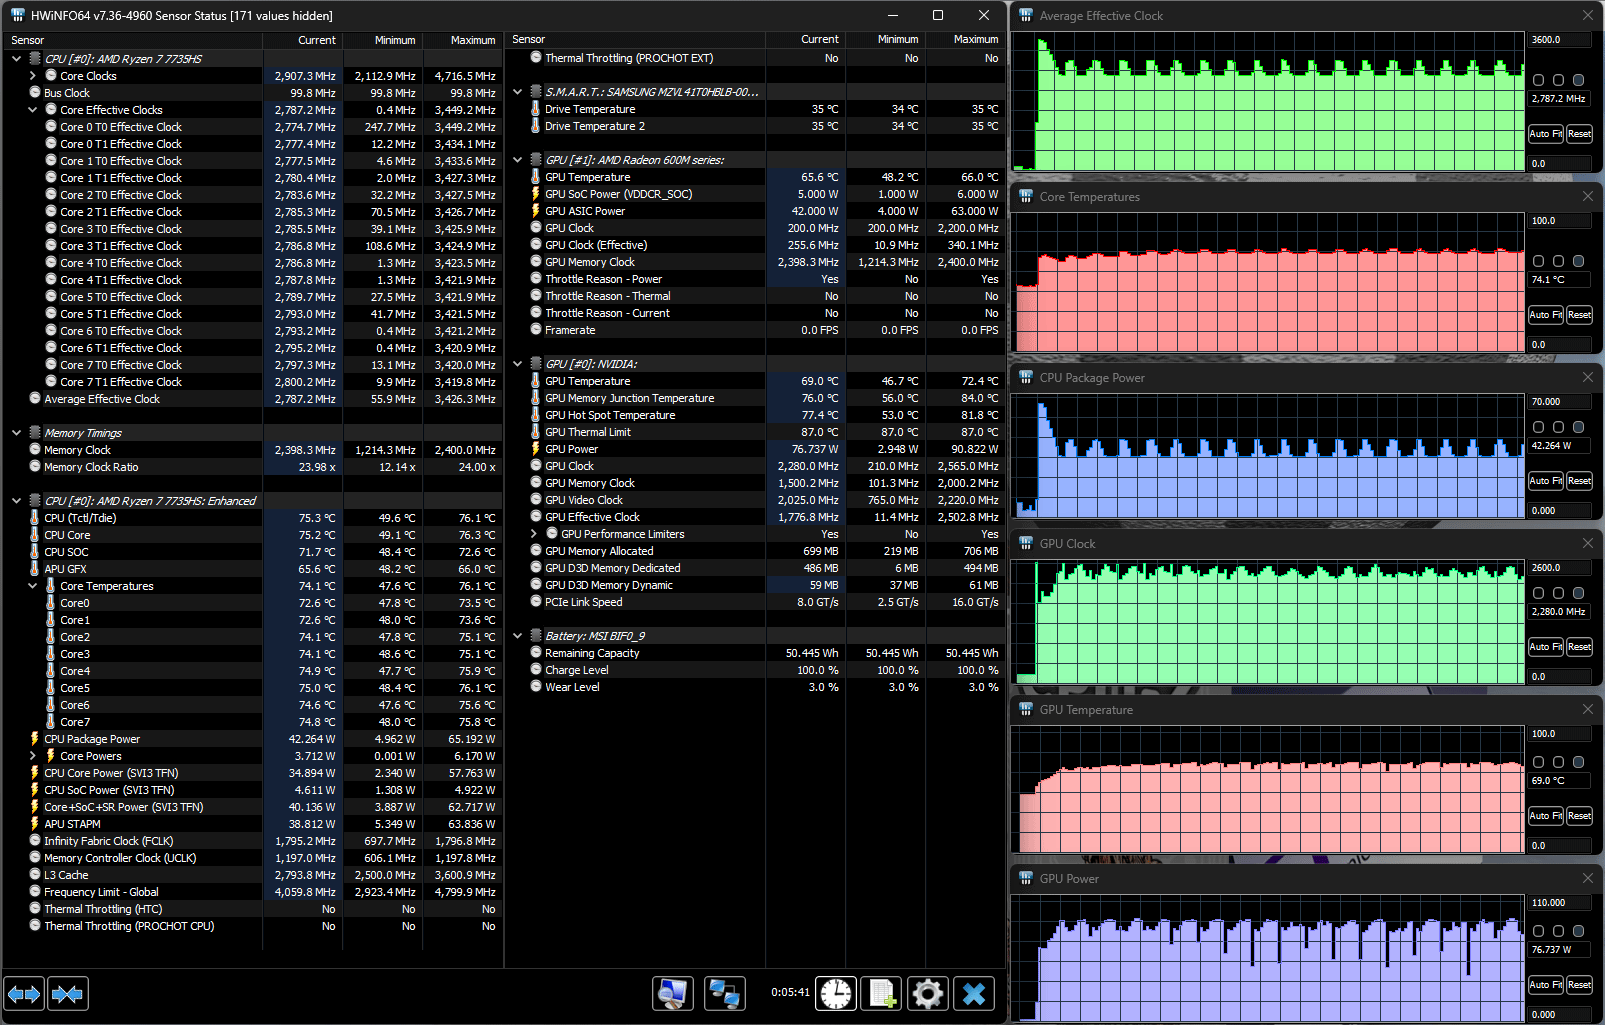
Task: Start logging with the sheet-plus icon
Action: (x=882, y=994)
